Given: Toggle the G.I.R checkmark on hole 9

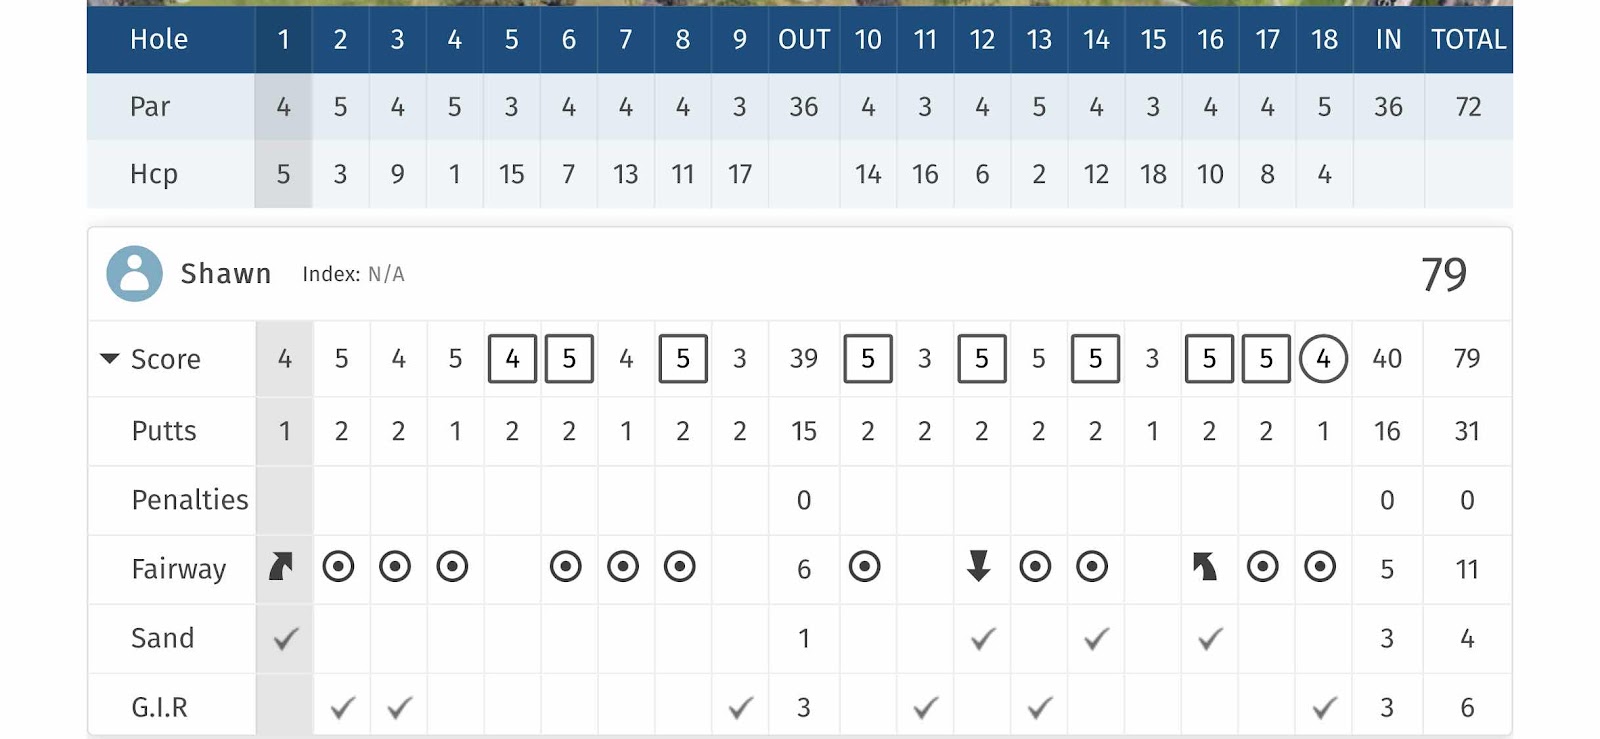Looking at the screenshot, I should [740, 707].
